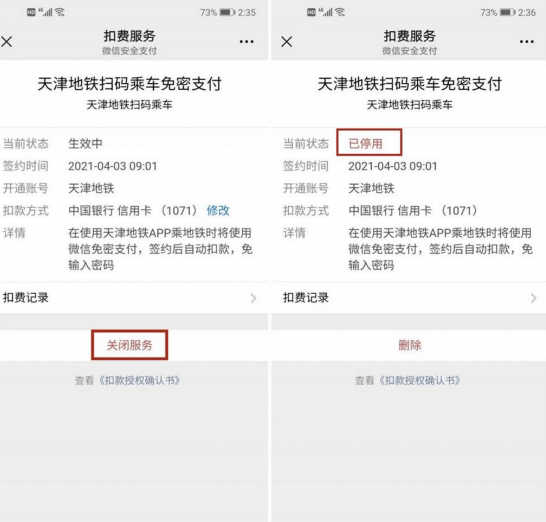This screenshot has width=546, height=522.
Task: Tap the 生效中 status text
Action: 85,143
